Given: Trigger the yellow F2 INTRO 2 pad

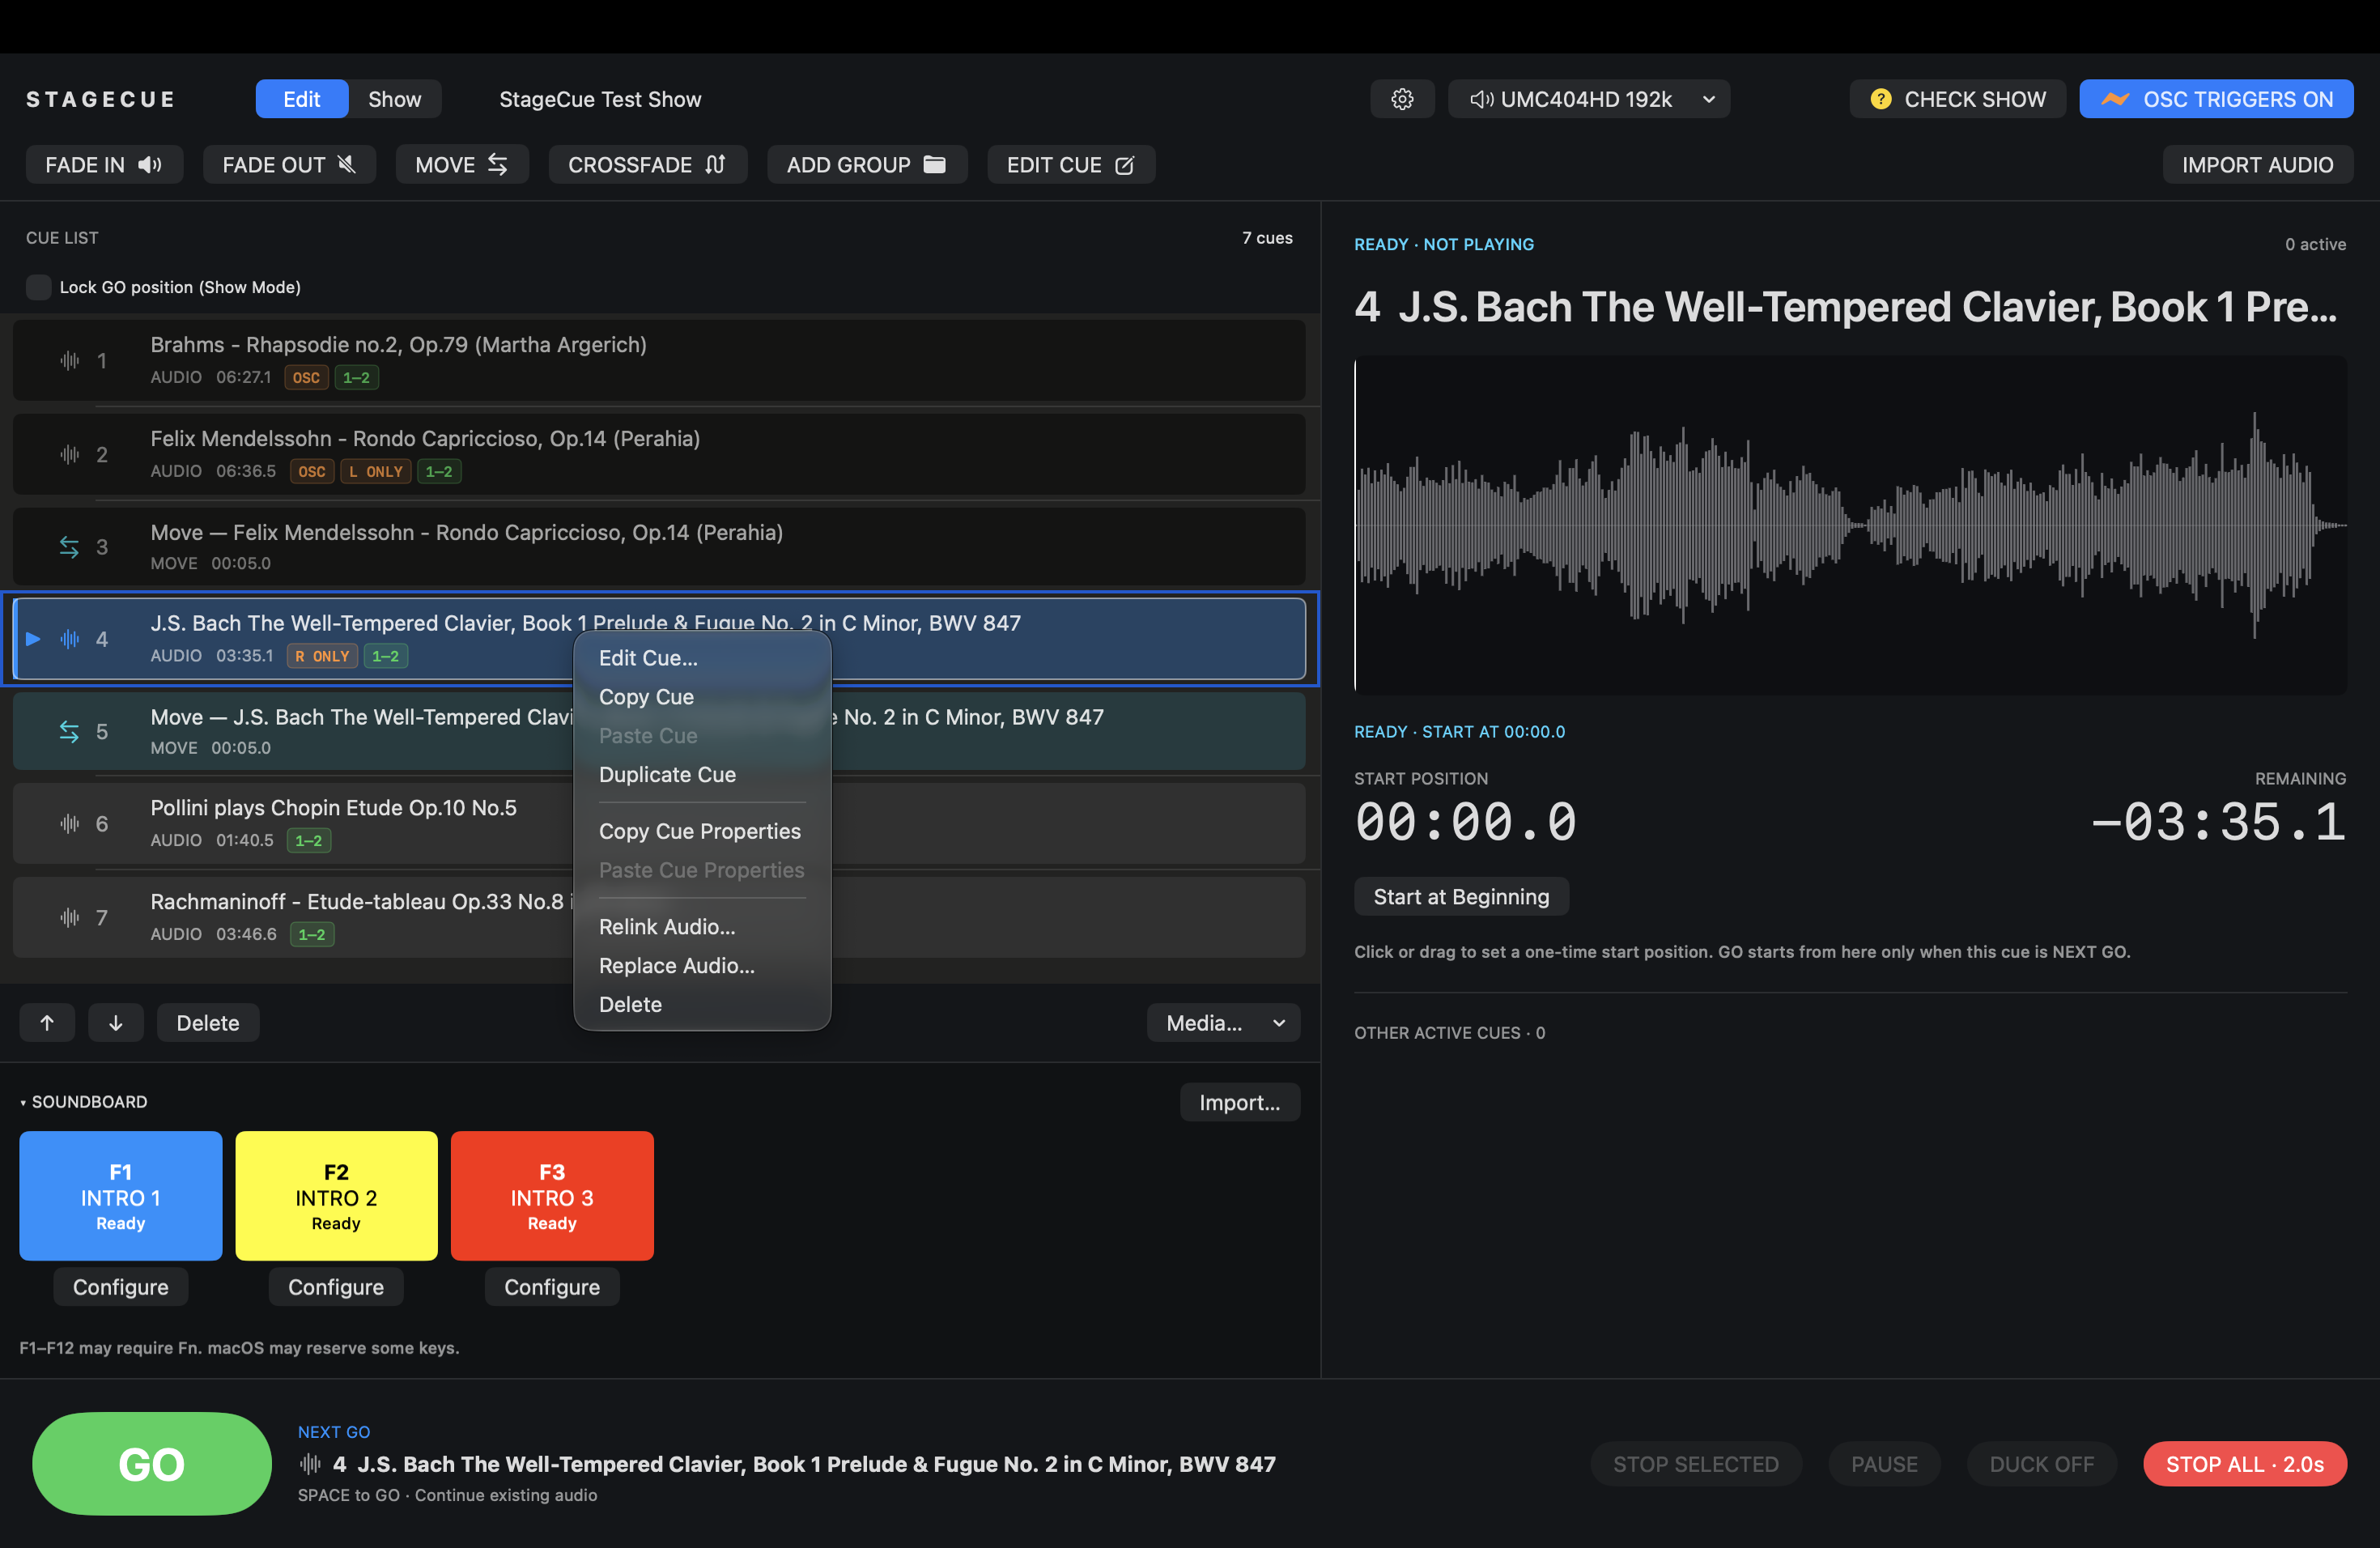Looking at the screenshot, I should 336,1196.
